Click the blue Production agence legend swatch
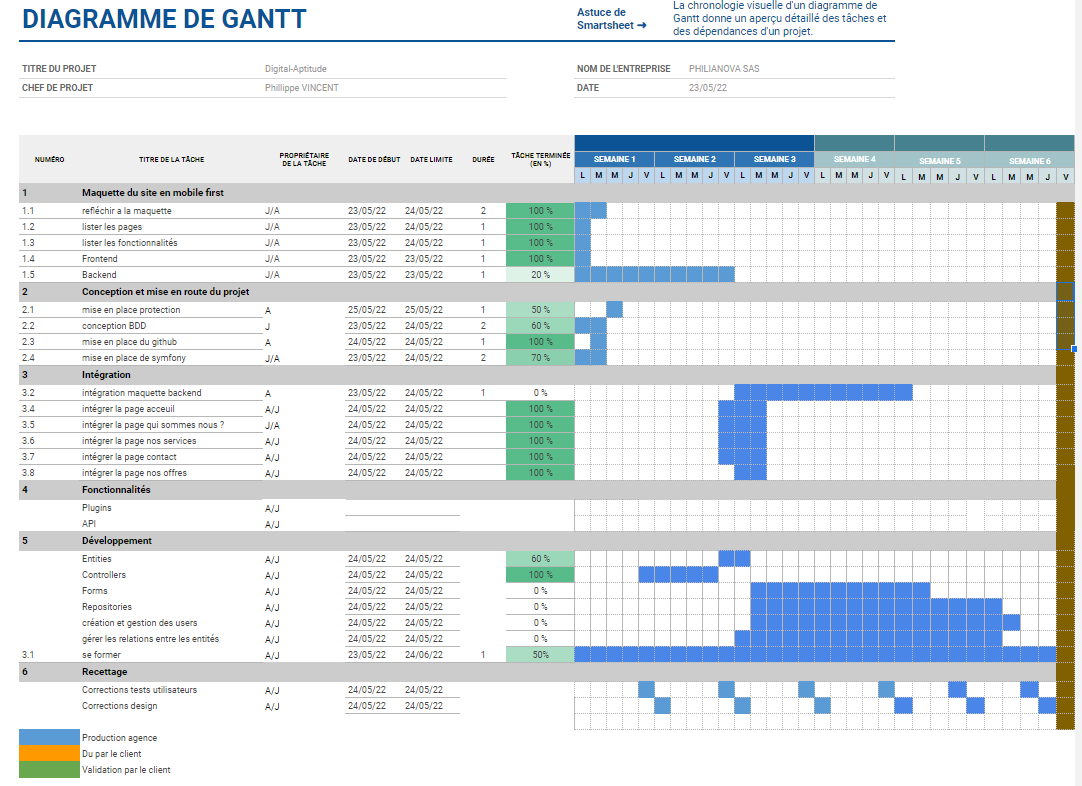Screen dimensions: 1082x786 [x=49, y=738]
